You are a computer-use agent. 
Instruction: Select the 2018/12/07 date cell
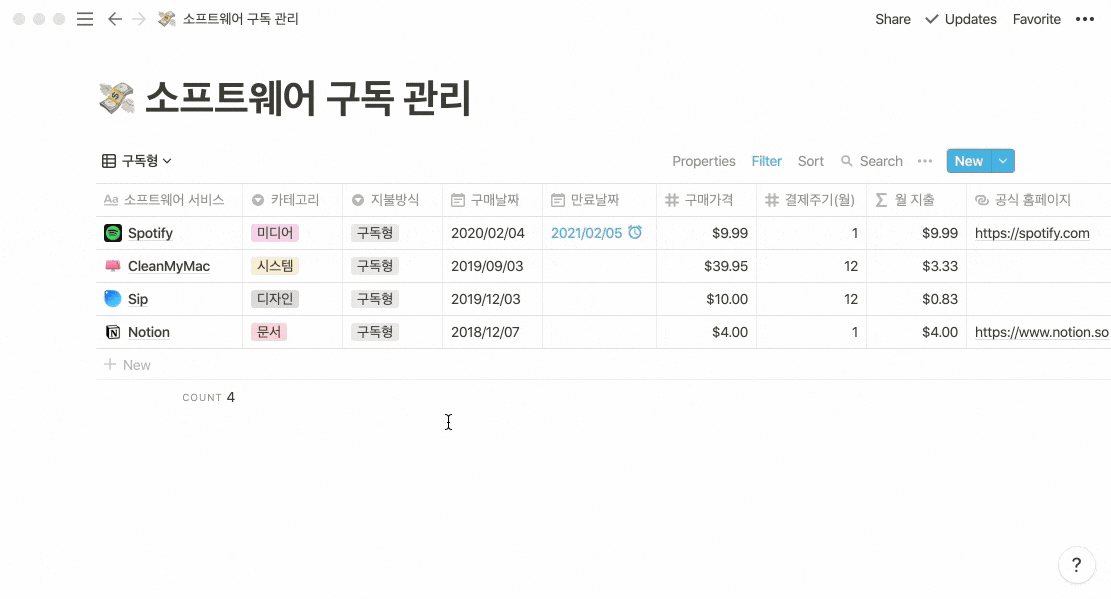tap(492, 332)
